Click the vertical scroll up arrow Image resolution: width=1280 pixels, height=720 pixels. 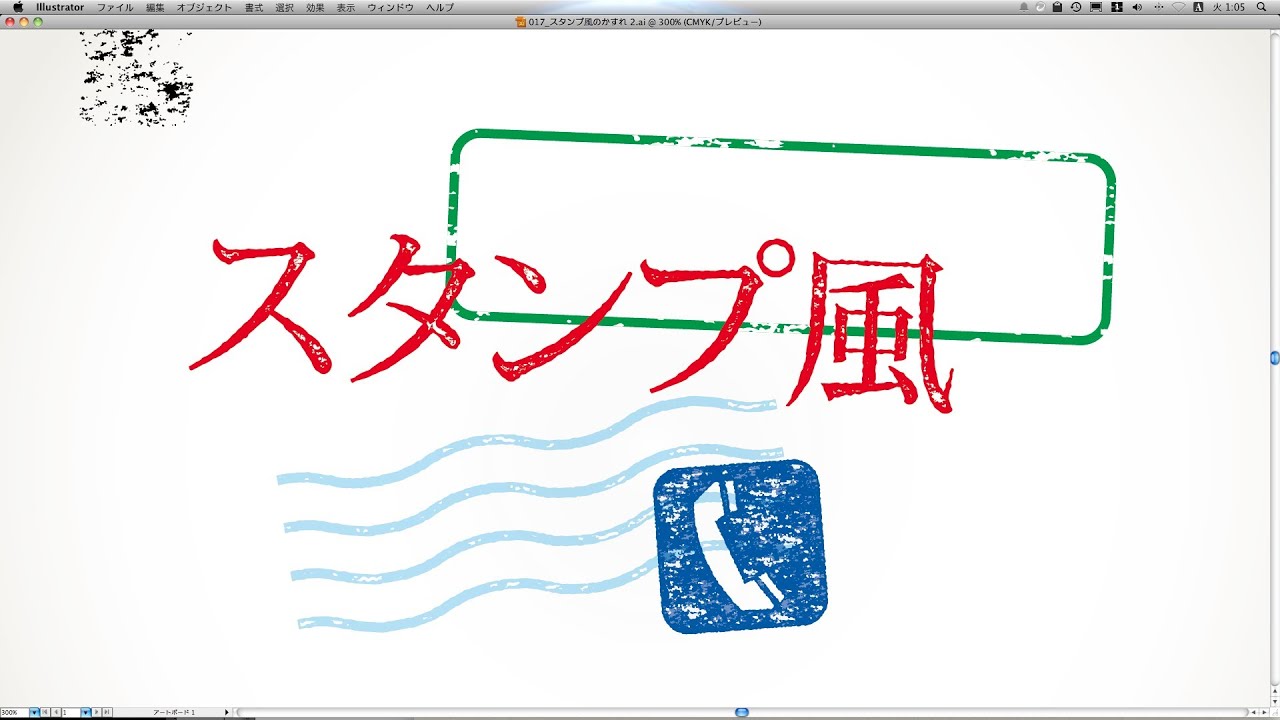click(1275, 692)
